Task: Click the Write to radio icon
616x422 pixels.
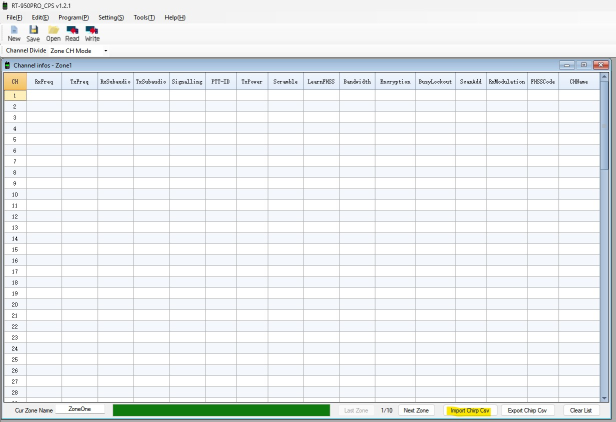Action: [x=92, y=31]
